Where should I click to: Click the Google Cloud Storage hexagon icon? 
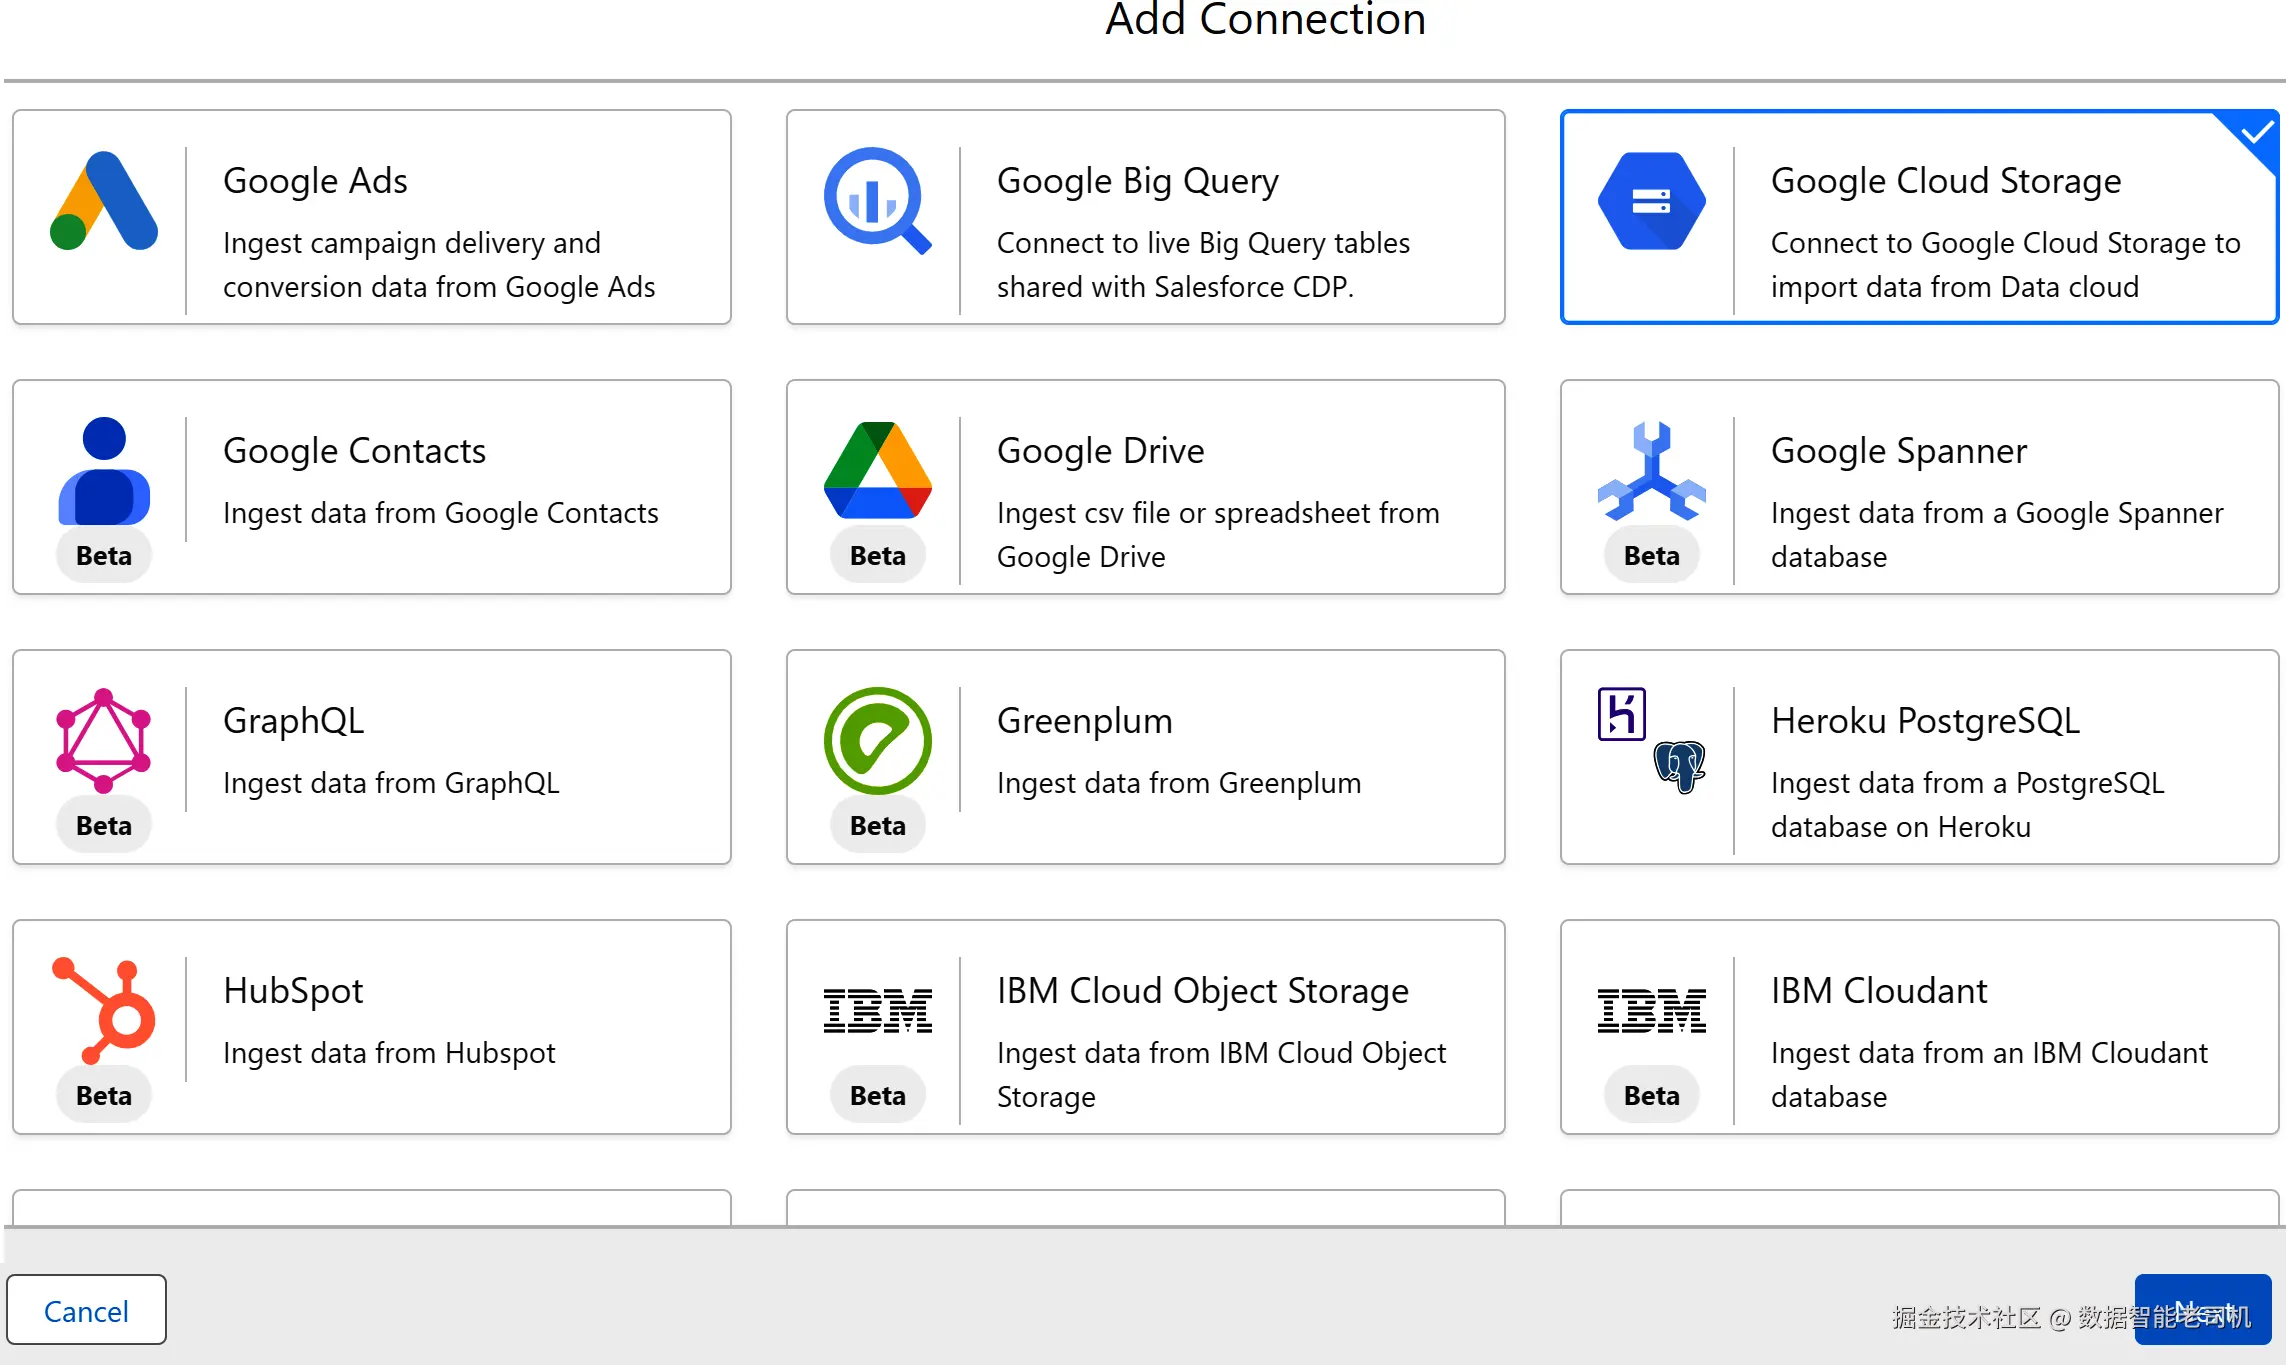tap(1652, 200)
